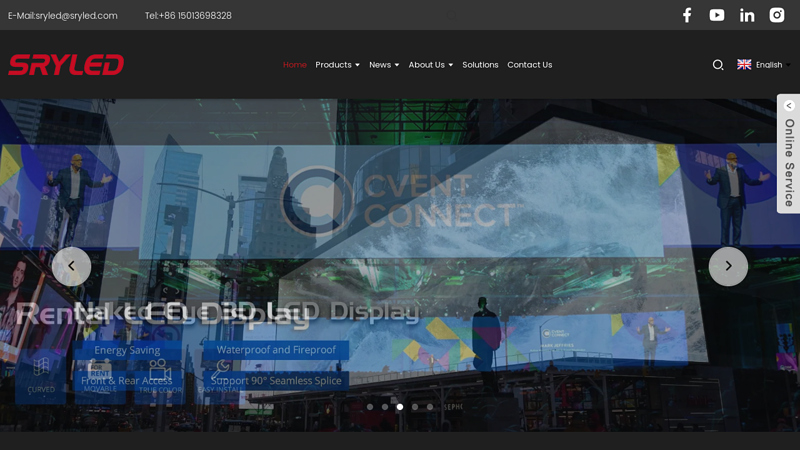Select the fifth carousel dot
This screenshot has width=800, height=450.
click(x=430, y=407)
